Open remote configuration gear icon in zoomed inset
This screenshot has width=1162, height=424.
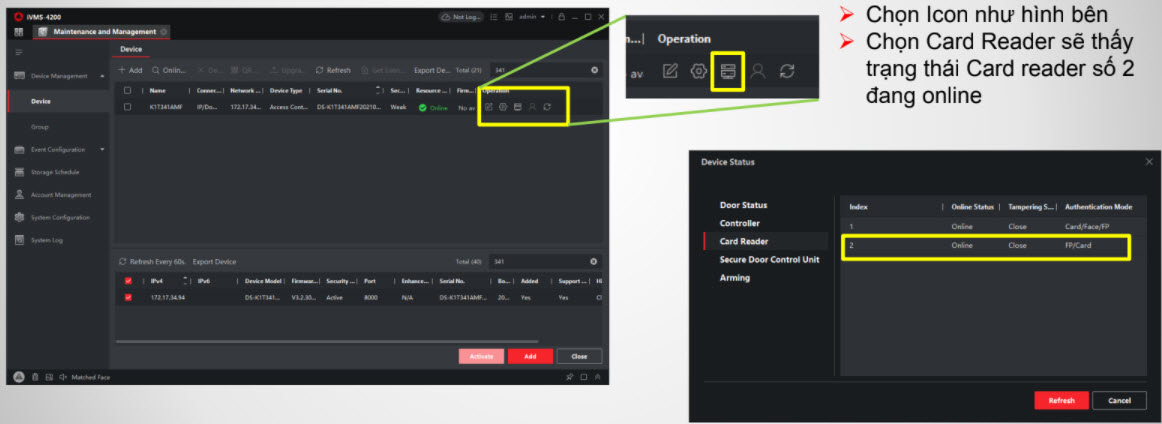[x=699, y=72]
